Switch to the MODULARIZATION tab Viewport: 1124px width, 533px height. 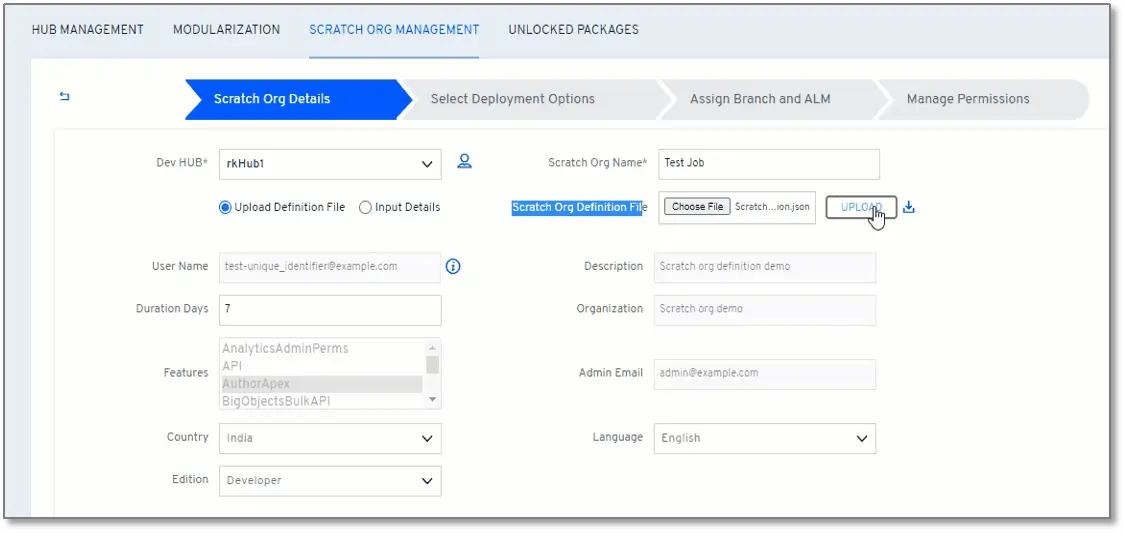(227, 29)
